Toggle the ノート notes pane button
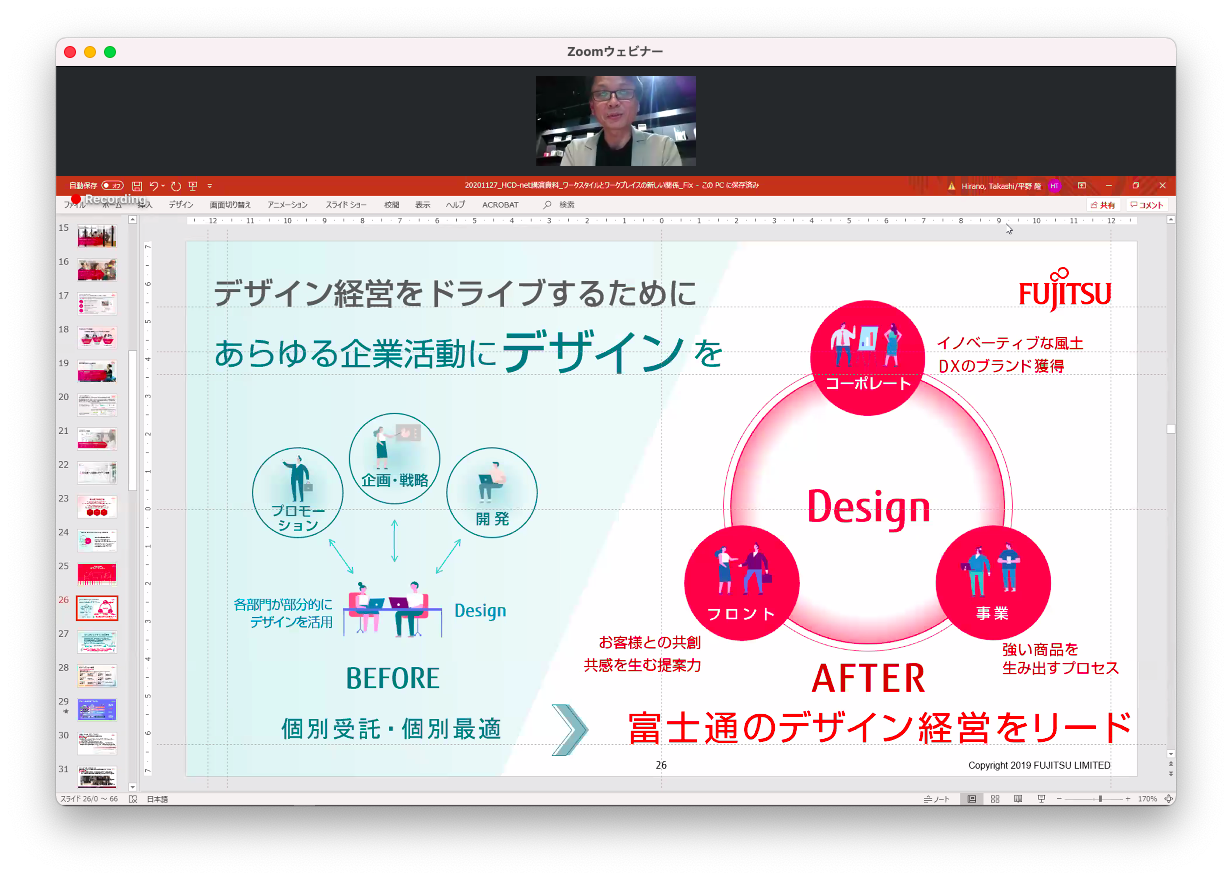The height and width of the screenshot is (880, 1232). [x=936, y=799]
